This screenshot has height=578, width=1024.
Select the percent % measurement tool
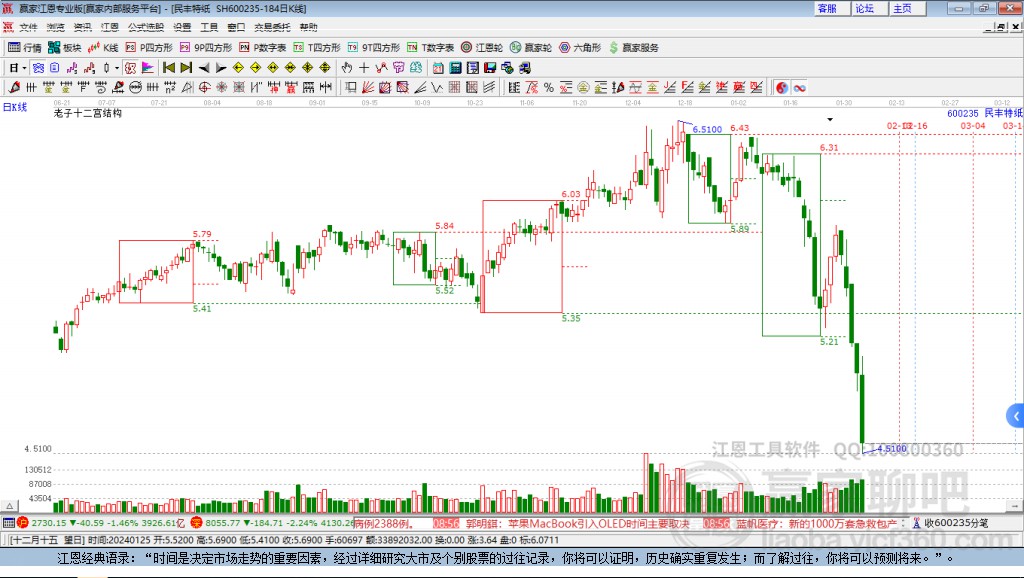point(549,88)
